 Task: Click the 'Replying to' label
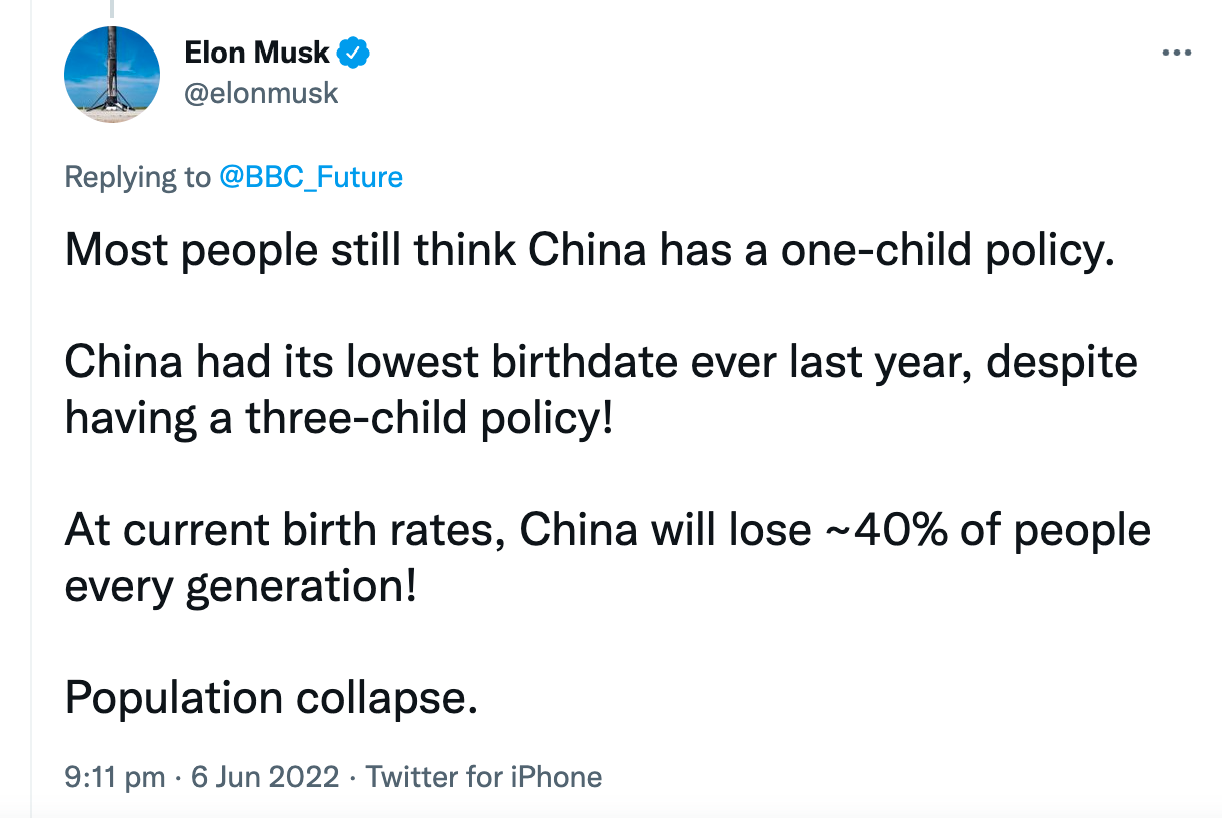(138, 177)
